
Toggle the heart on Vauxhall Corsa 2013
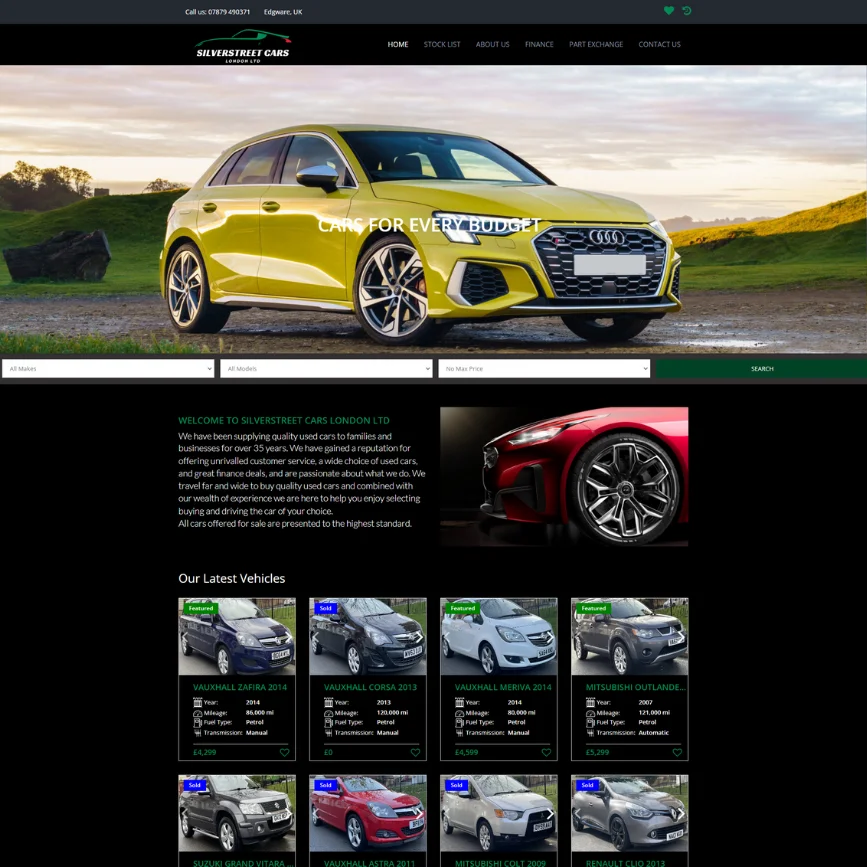click(x=415, y=752)
